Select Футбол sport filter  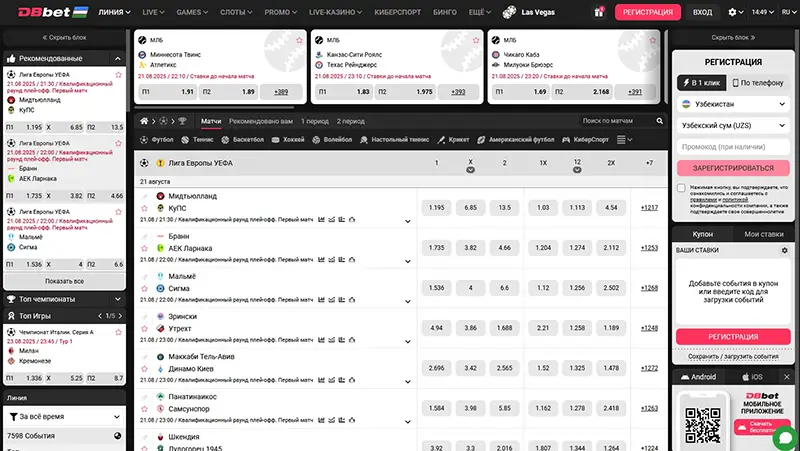point(157,139)
